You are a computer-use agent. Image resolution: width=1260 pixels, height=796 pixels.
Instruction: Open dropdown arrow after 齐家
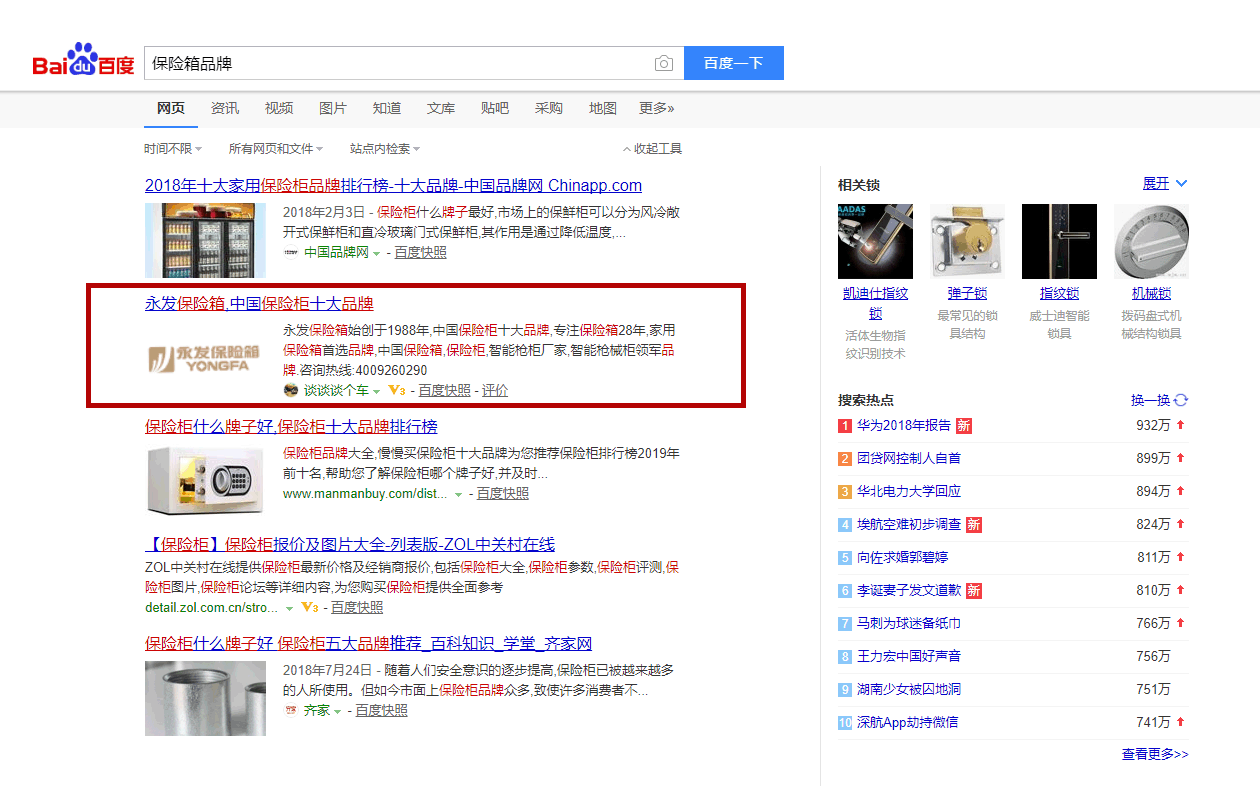coord(337,711)
